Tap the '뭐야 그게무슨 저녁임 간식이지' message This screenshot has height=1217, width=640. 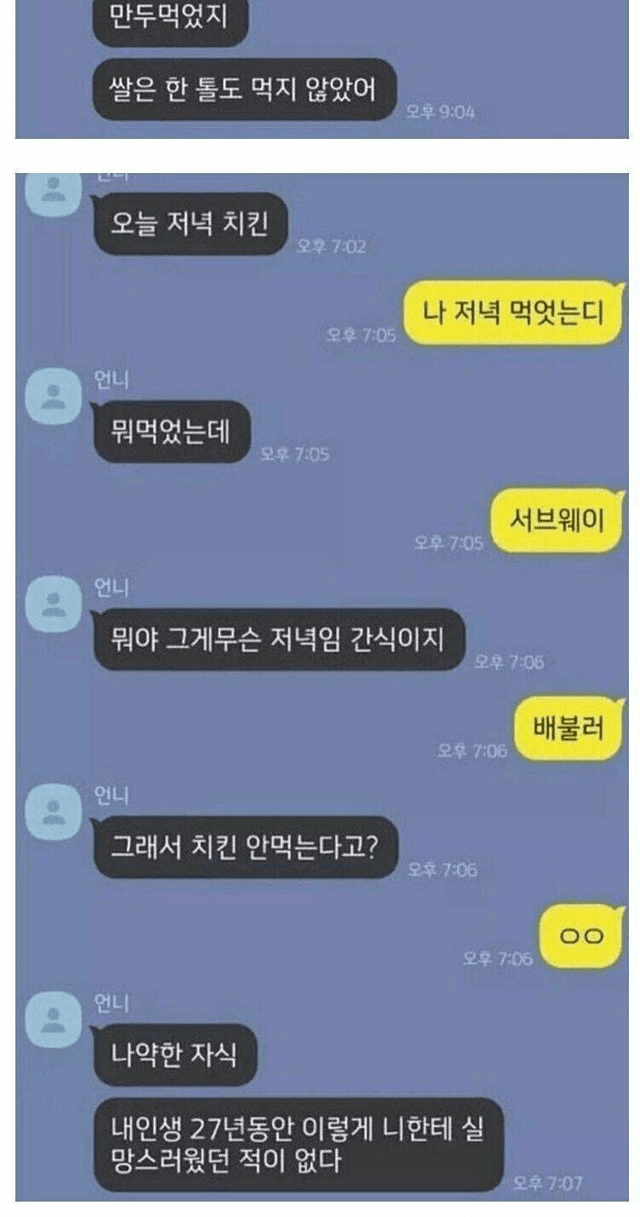coord(279,639)
